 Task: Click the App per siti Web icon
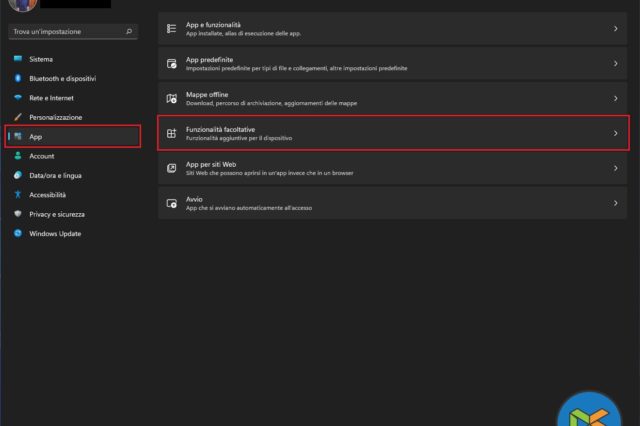tap(171, 168)
